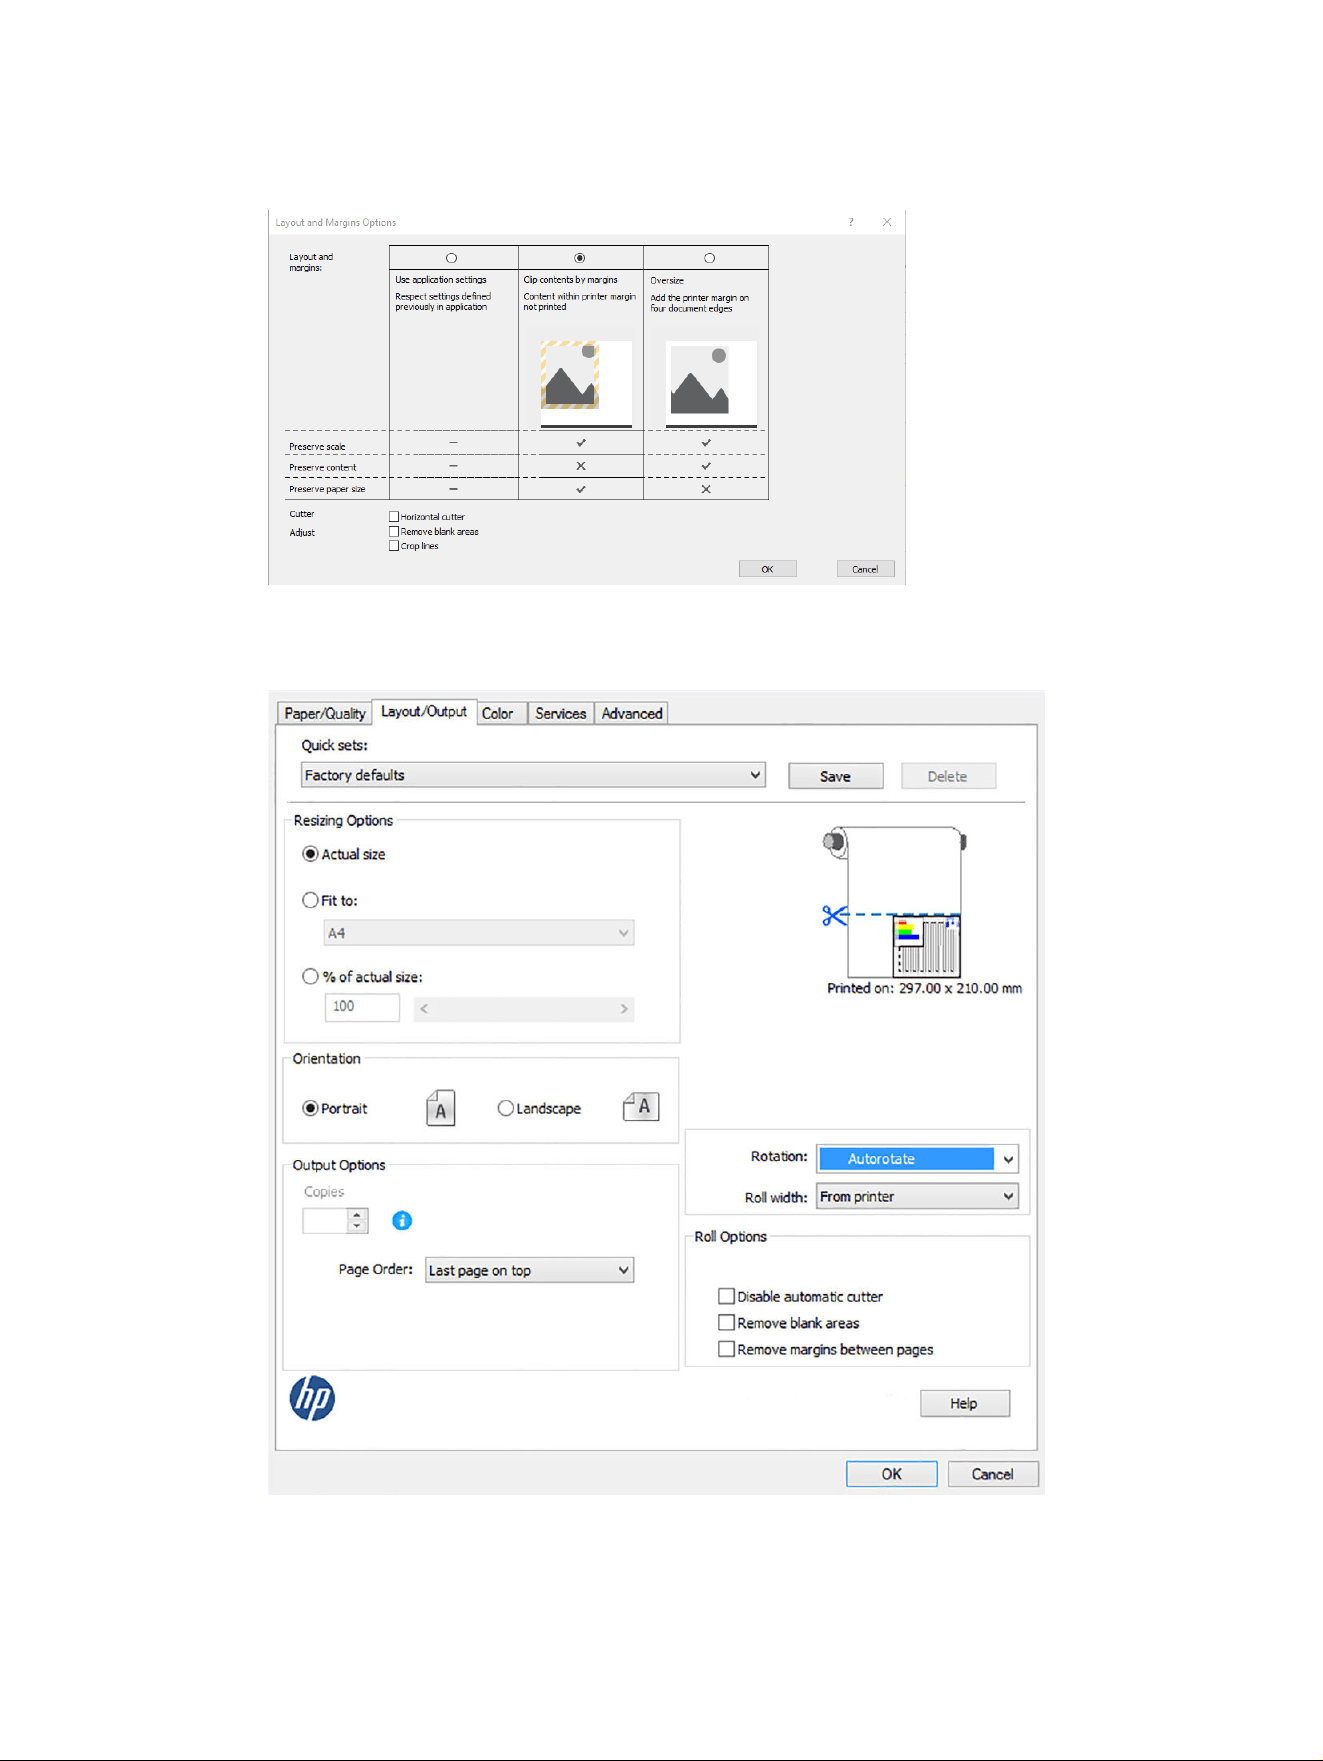Click the blue info icon beside Copies

[x=402, y=1220]
